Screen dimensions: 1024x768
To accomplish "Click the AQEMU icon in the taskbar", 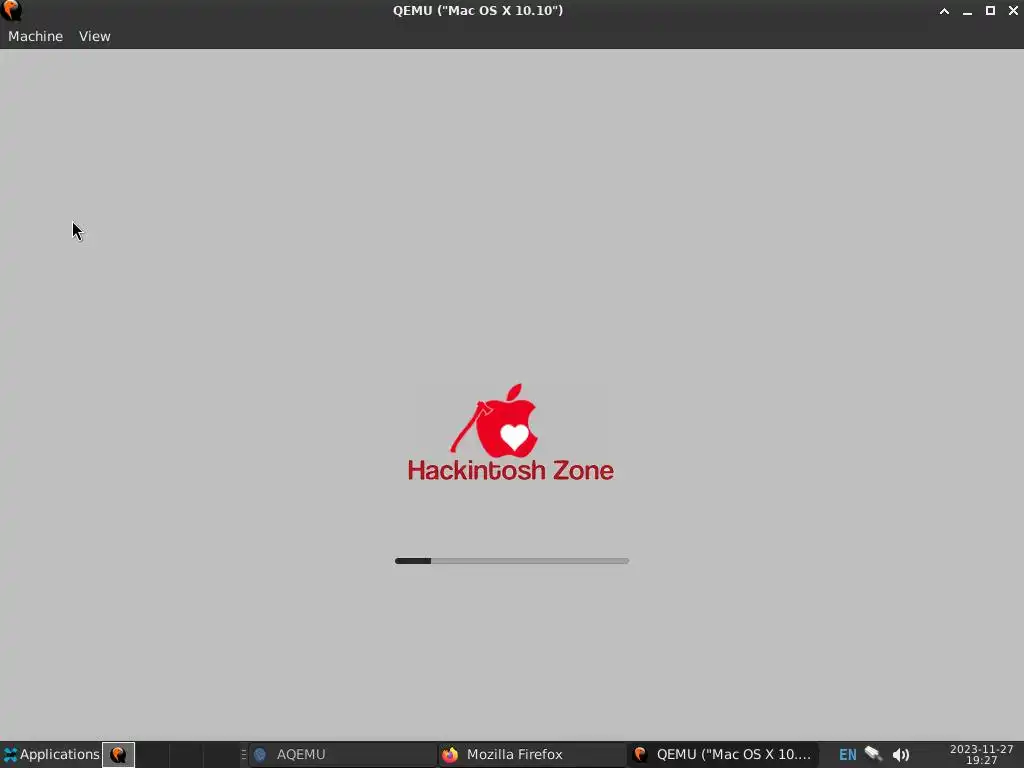I will coord(260,755).
